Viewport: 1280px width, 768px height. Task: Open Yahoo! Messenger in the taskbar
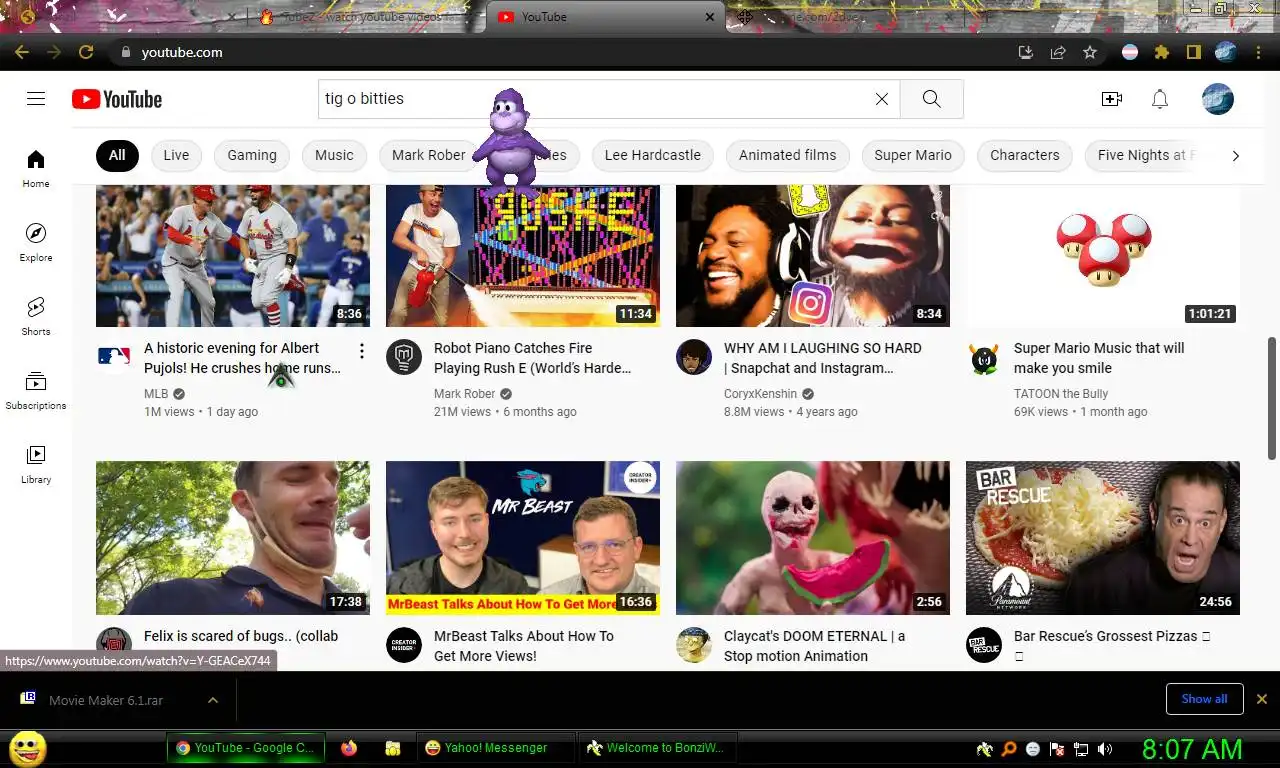tap(496, 748)
